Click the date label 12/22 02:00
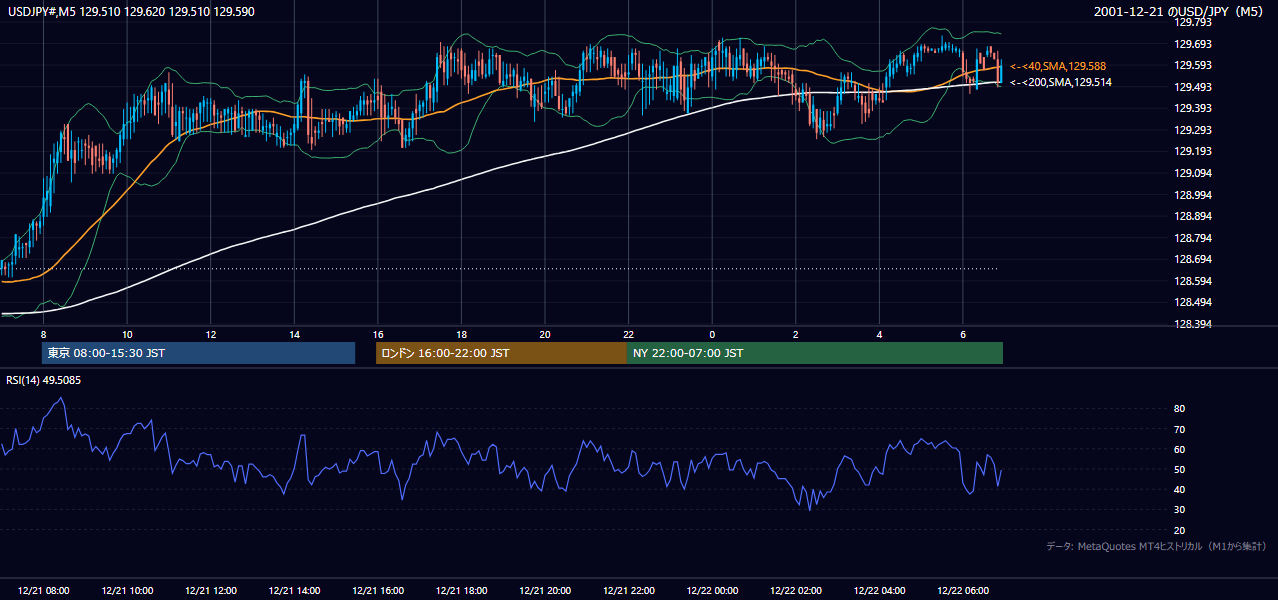The height and width of the screenshot is (600, 1278). (795, 591)
